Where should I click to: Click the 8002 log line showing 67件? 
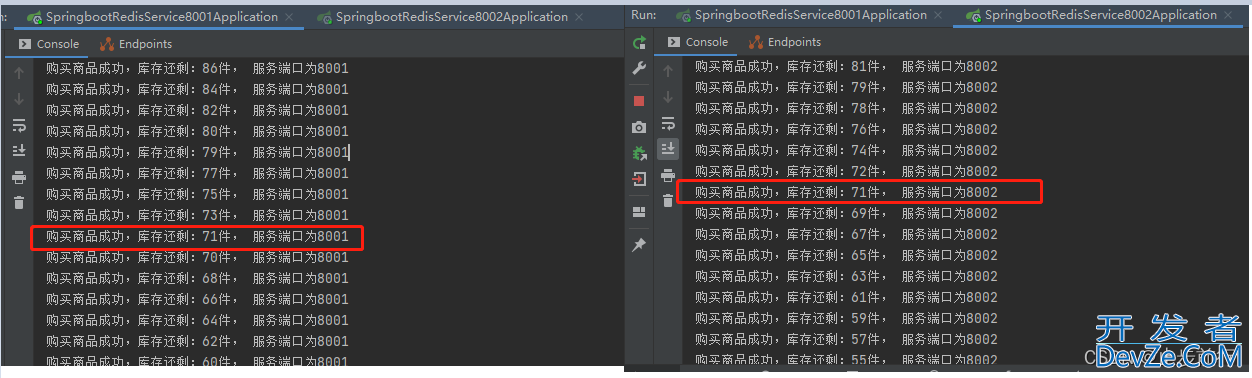[x=846, y=234]
